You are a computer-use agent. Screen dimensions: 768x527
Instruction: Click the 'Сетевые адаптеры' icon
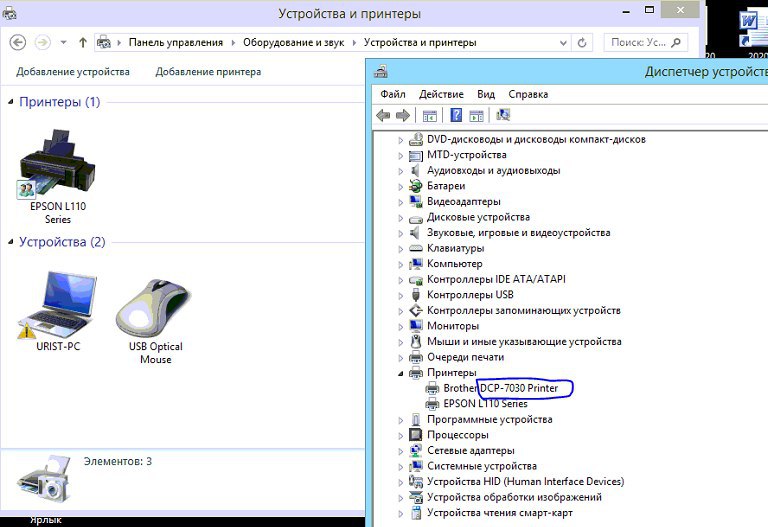click(x=416, y=451)
